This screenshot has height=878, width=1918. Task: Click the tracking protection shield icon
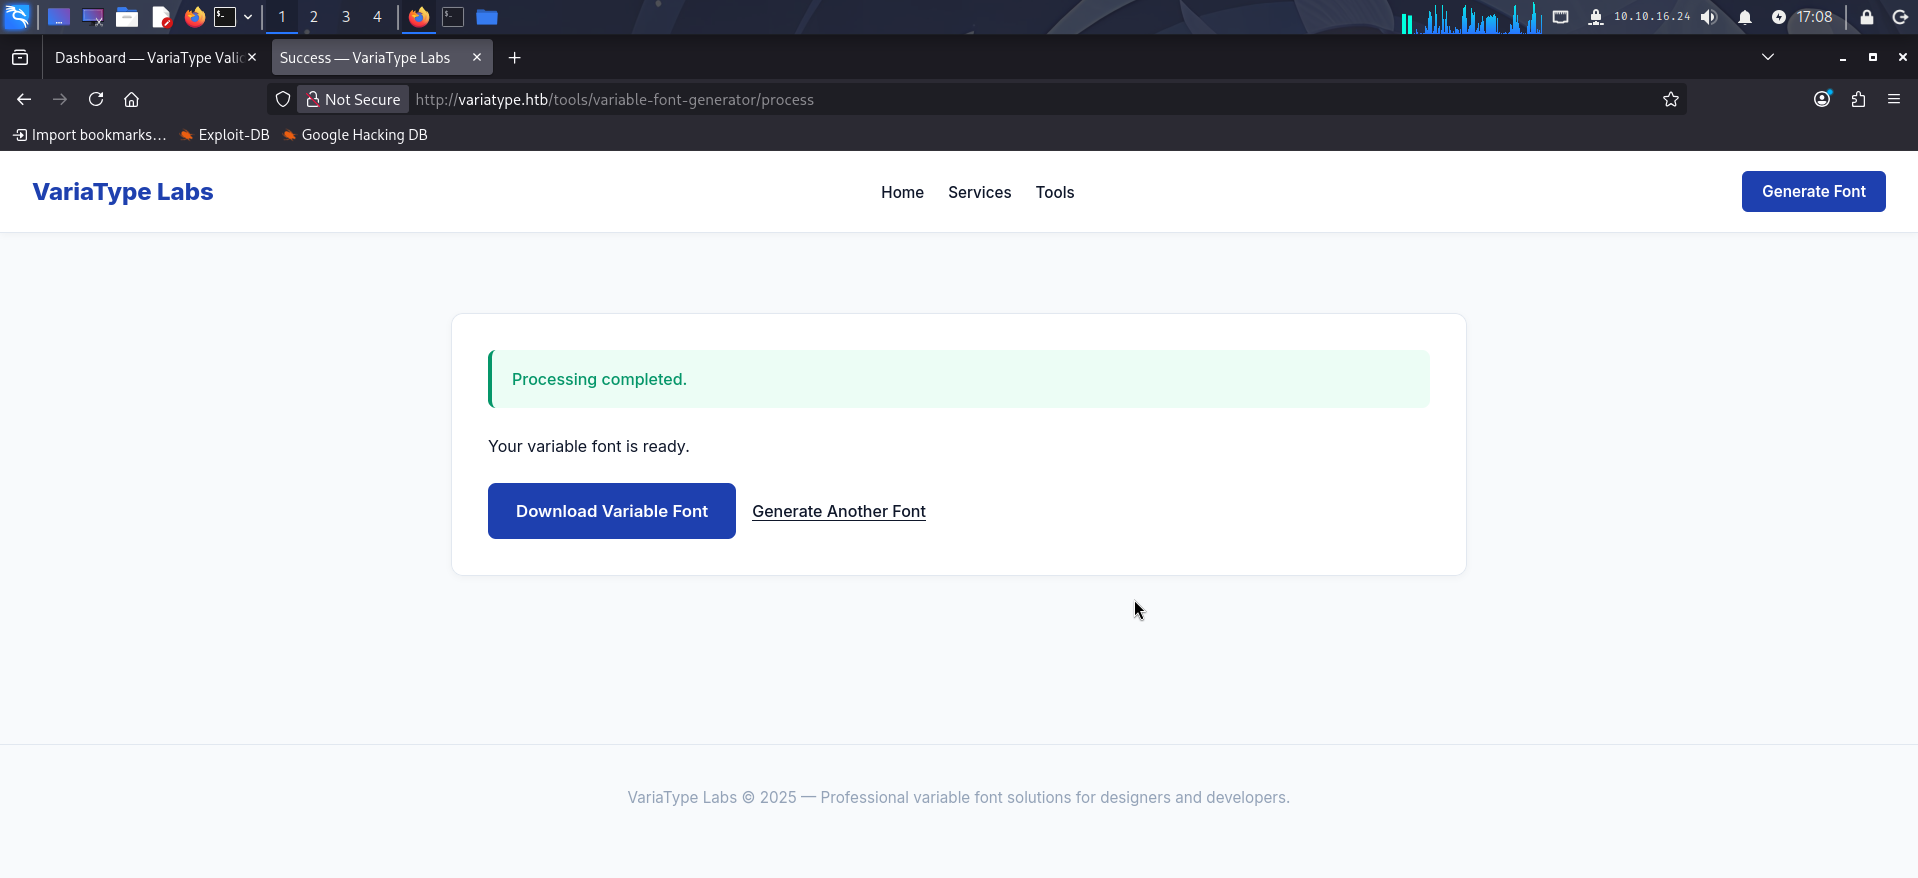(x=283, y=99)
